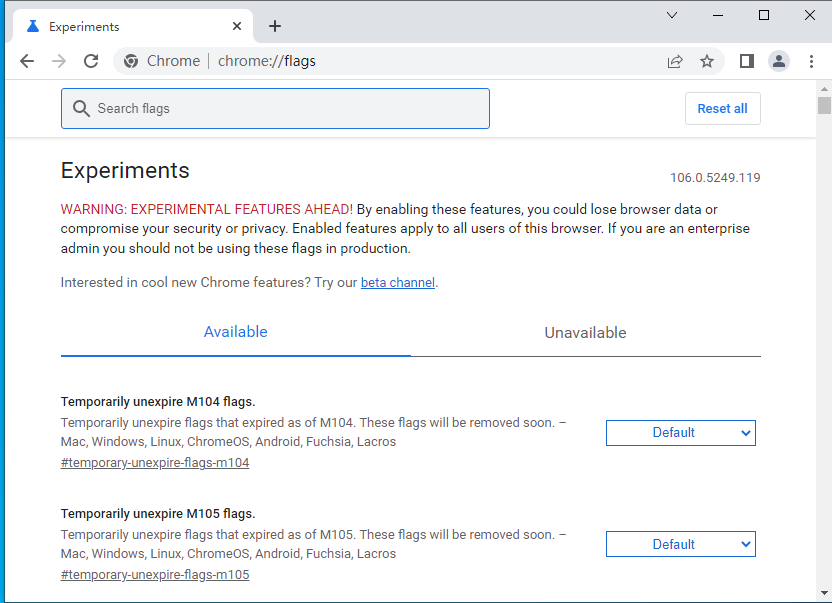Open the Chrome three-dot menu
Viewport: 832px width, 603px height.
(811, 61)
